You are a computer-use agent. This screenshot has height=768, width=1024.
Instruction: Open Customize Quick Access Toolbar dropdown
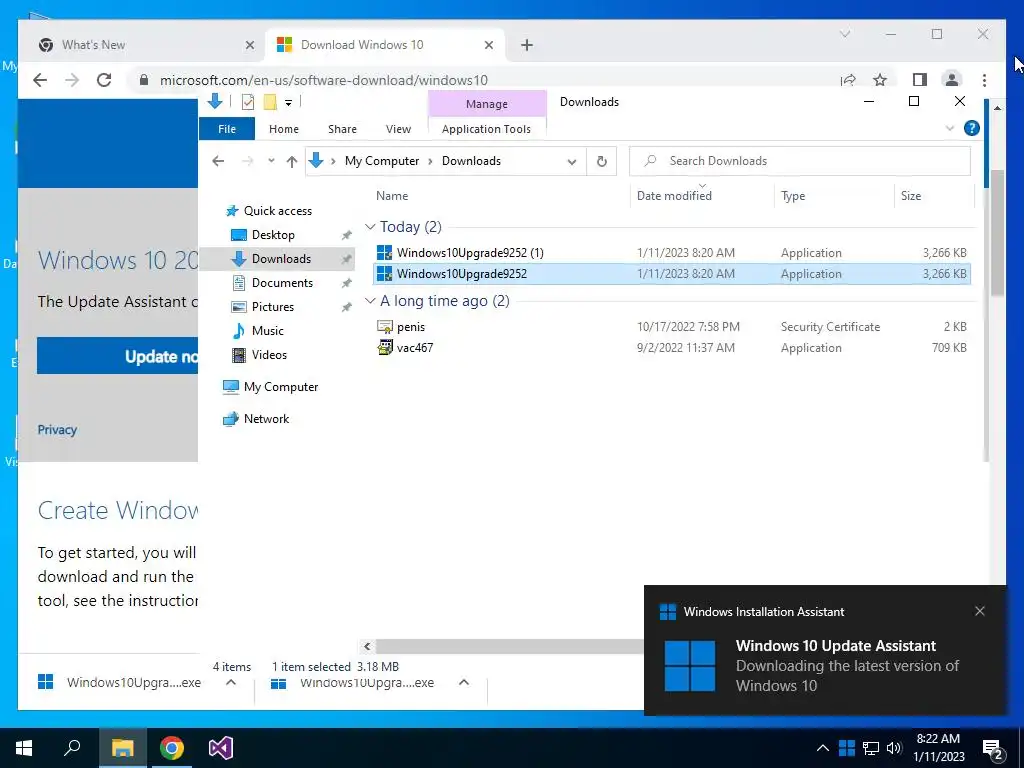pyautogui.click(x=288, y=103)
